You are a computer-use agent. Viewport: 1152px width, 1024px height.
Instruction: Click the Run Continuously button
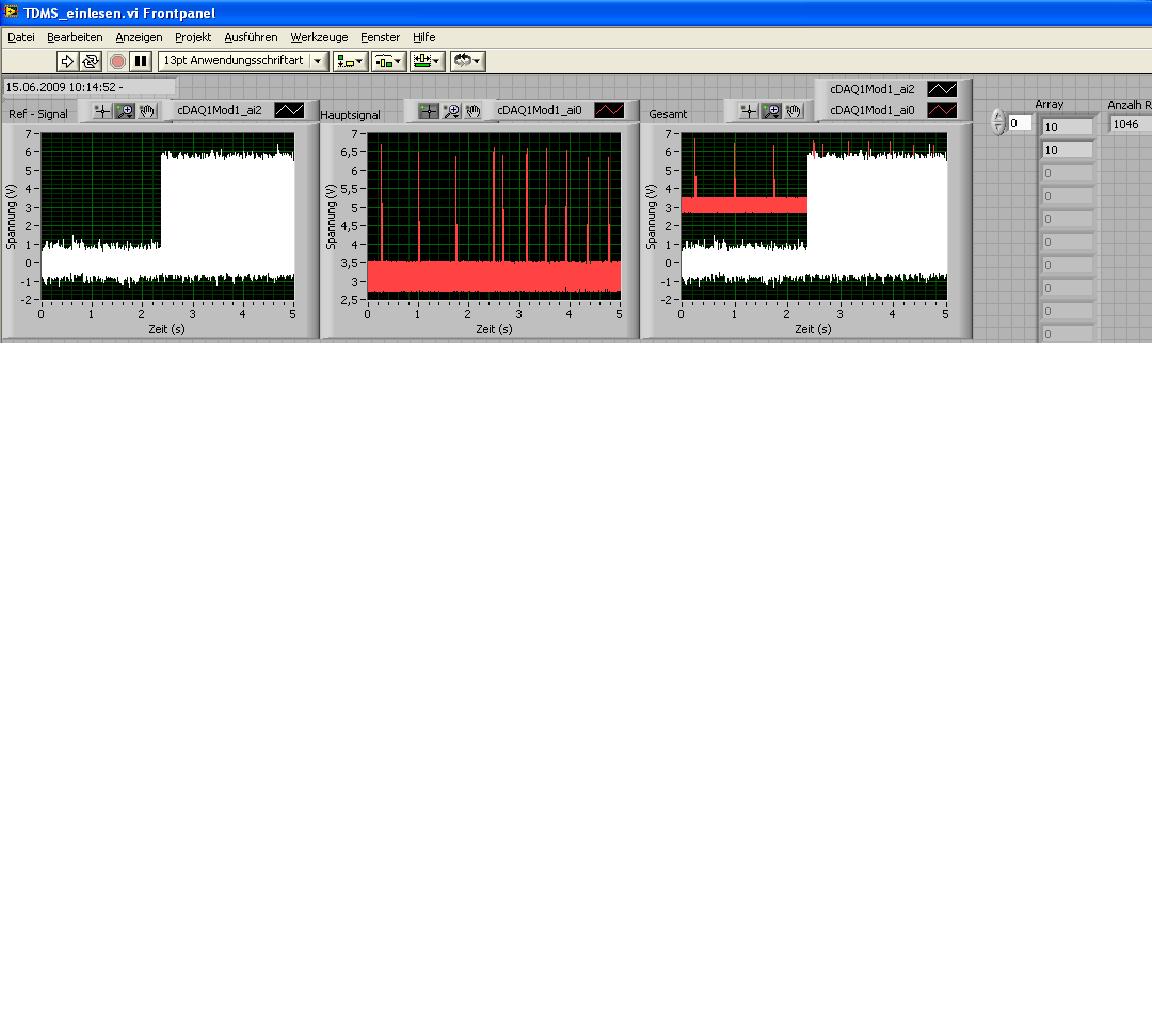pos(90,61)
